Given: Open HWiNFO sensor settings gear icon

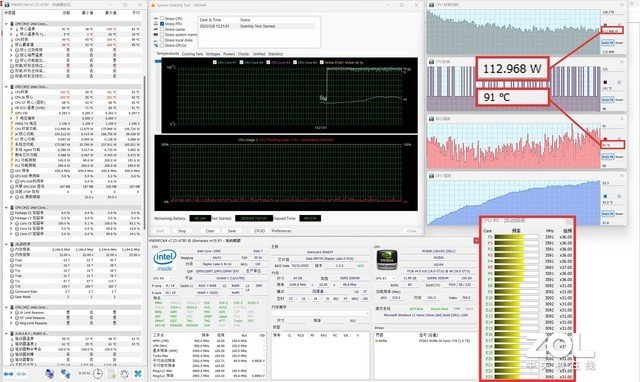Looking at the screenshot, I should pos(124,373).
